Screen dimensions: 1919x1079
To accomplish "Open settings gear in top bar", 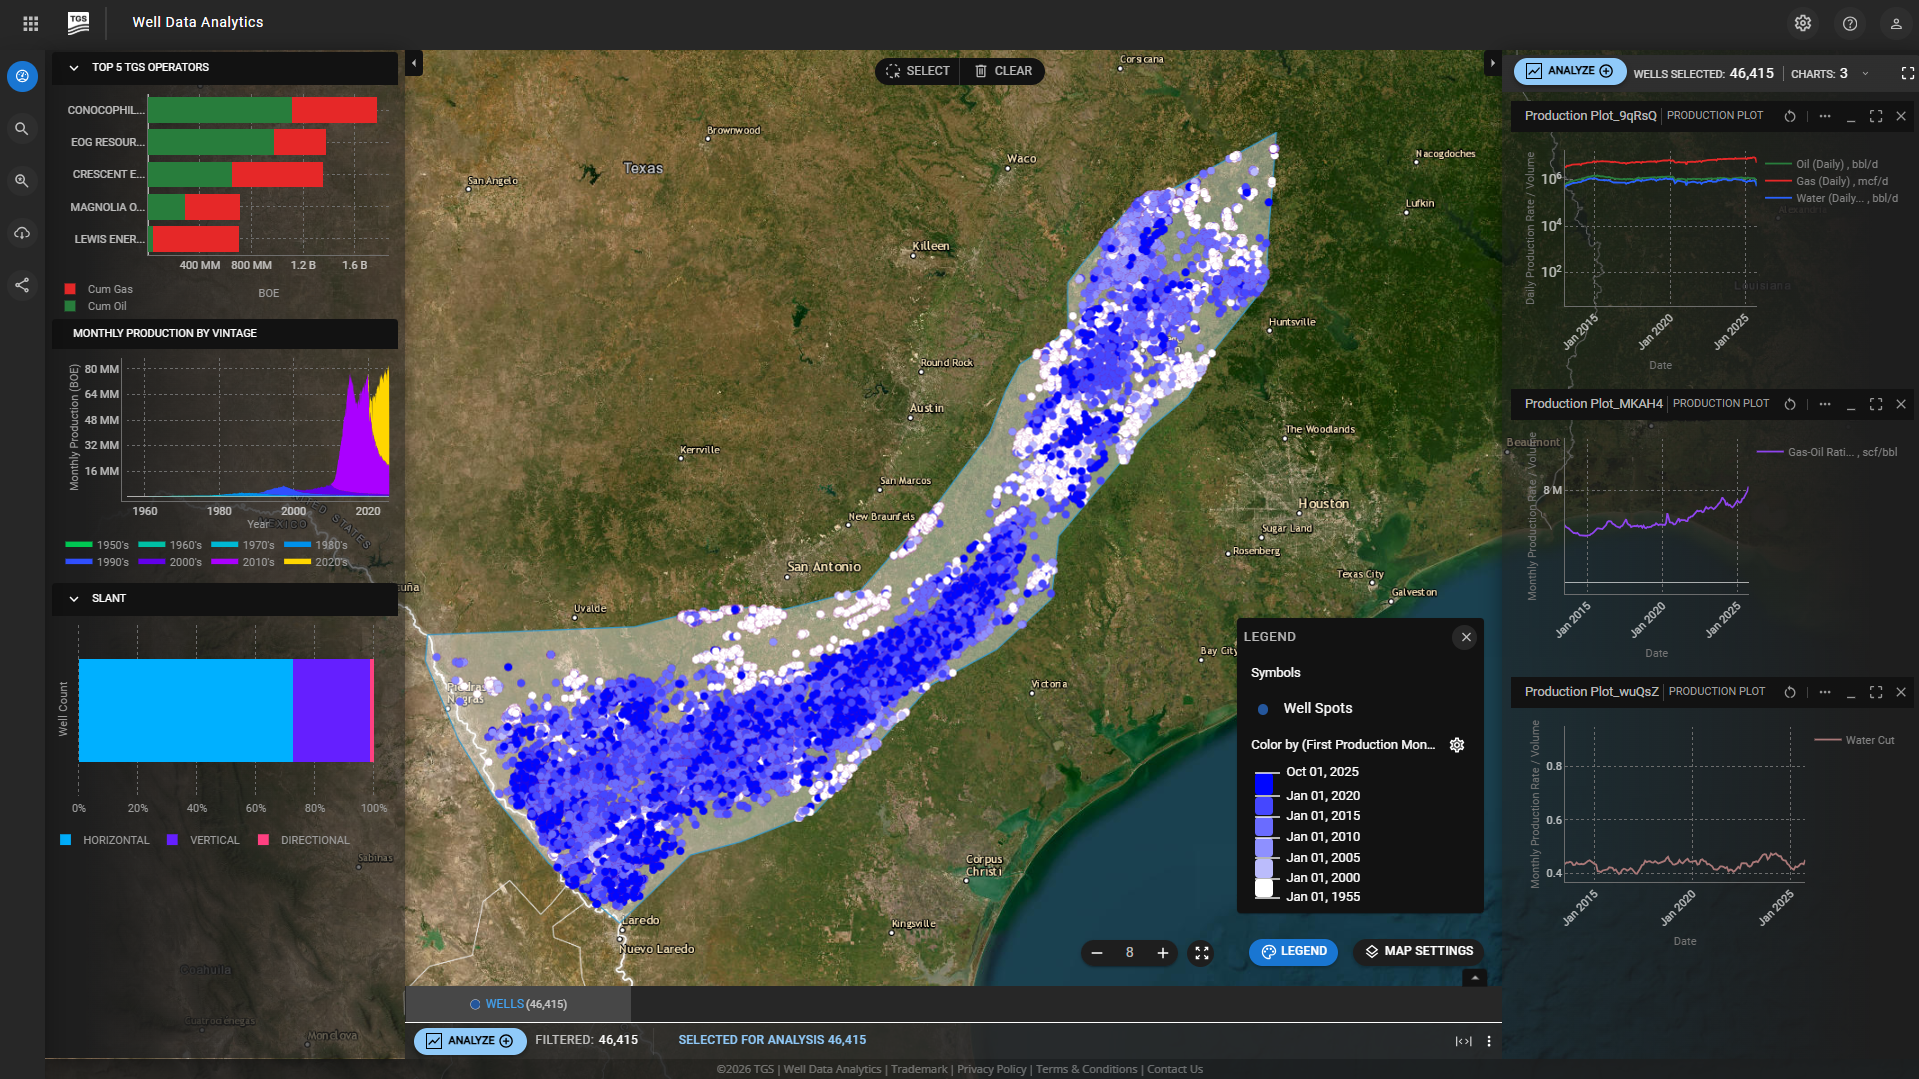I will coord(1802,23).
